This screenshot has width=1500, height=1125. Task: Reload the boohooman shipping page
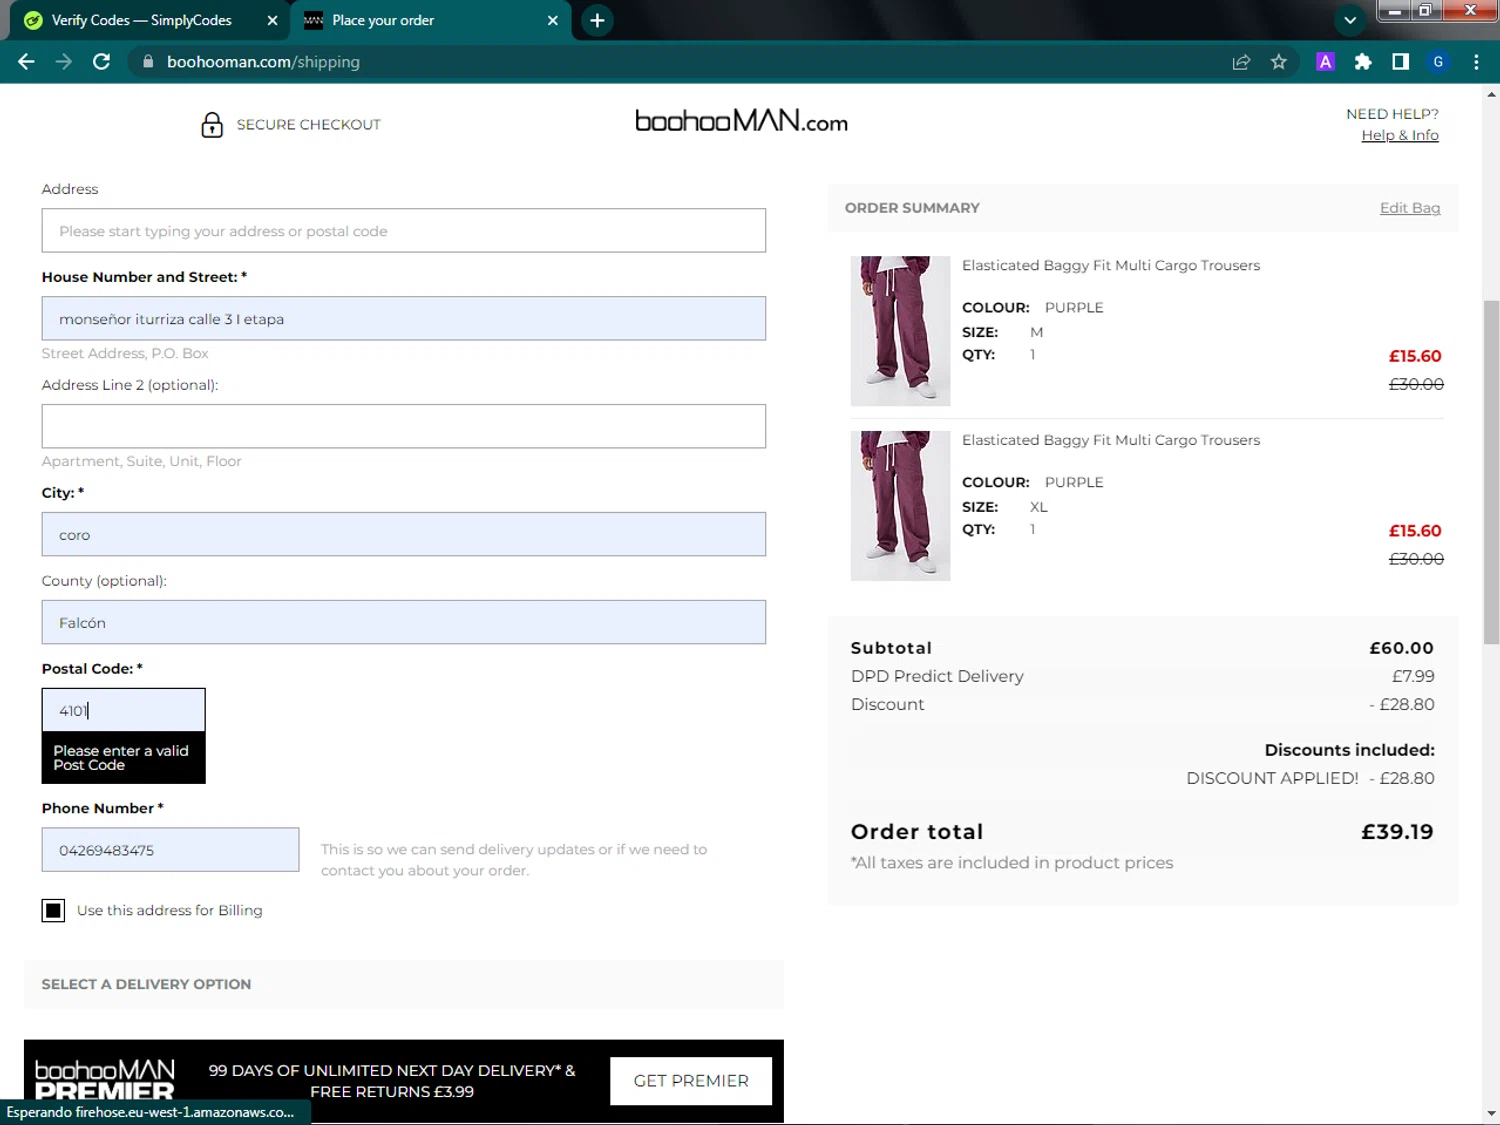click(101, 62)
